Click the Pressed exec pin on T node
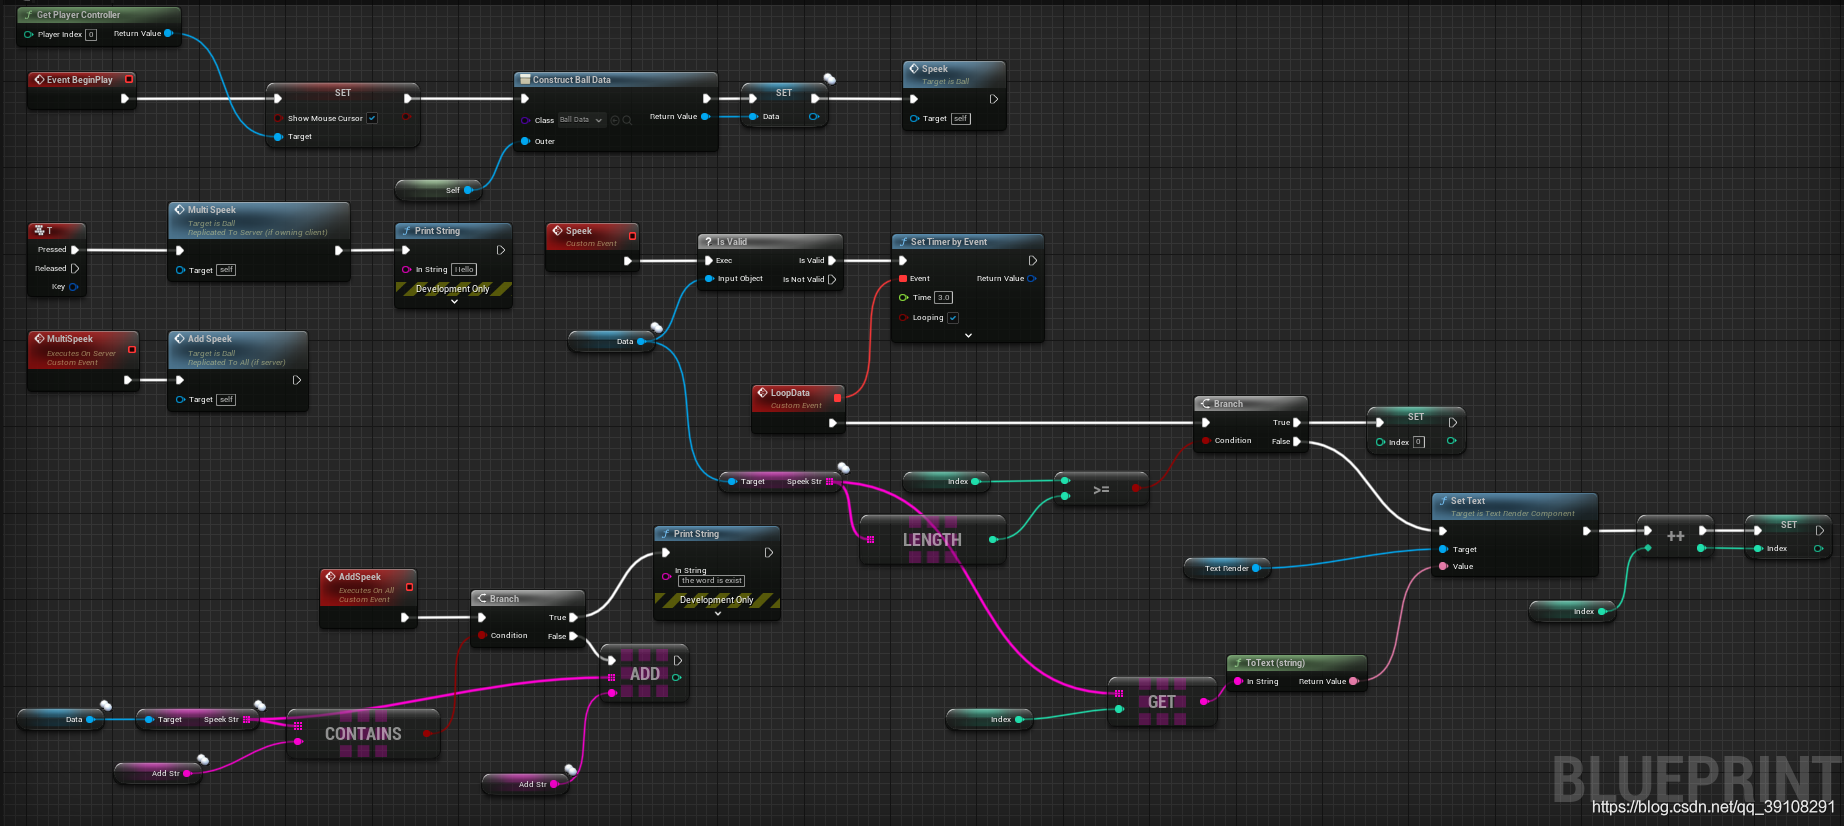The height and width of the screenshot is (826, 1844). [x=74, y=250]
